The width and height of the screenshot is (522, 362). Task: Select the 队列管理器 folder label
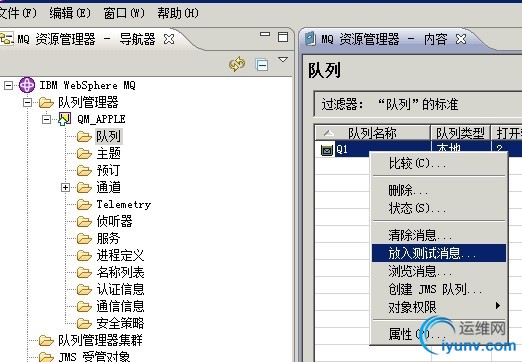pos(88,102)
